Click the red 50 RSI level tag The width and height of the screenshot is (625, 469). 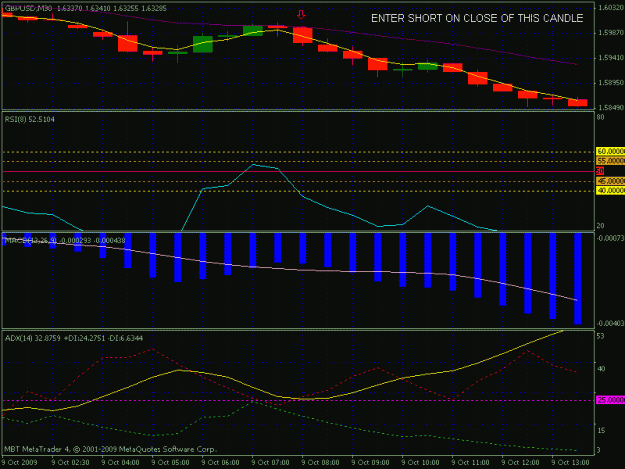coord(600,171)
